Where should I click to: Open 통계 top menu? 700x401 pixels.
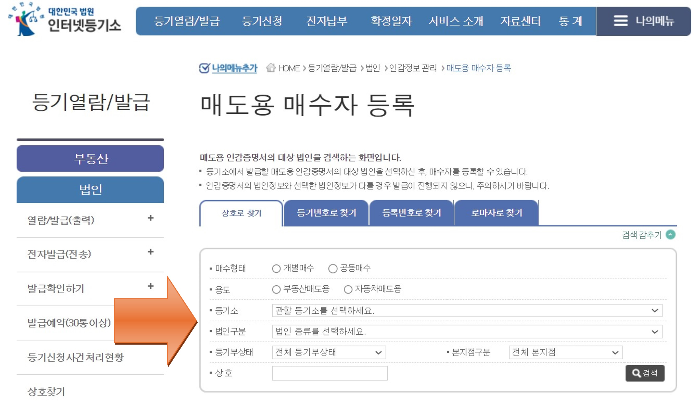(x=570, y=21)
